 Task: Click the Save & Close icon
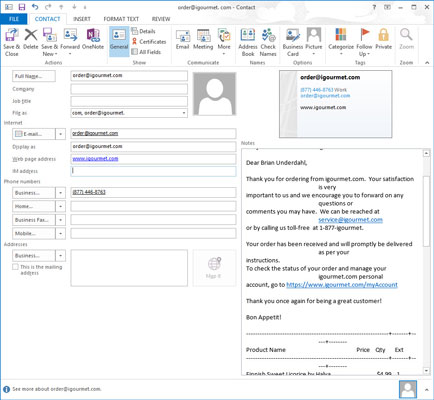(x=12, y=42)
